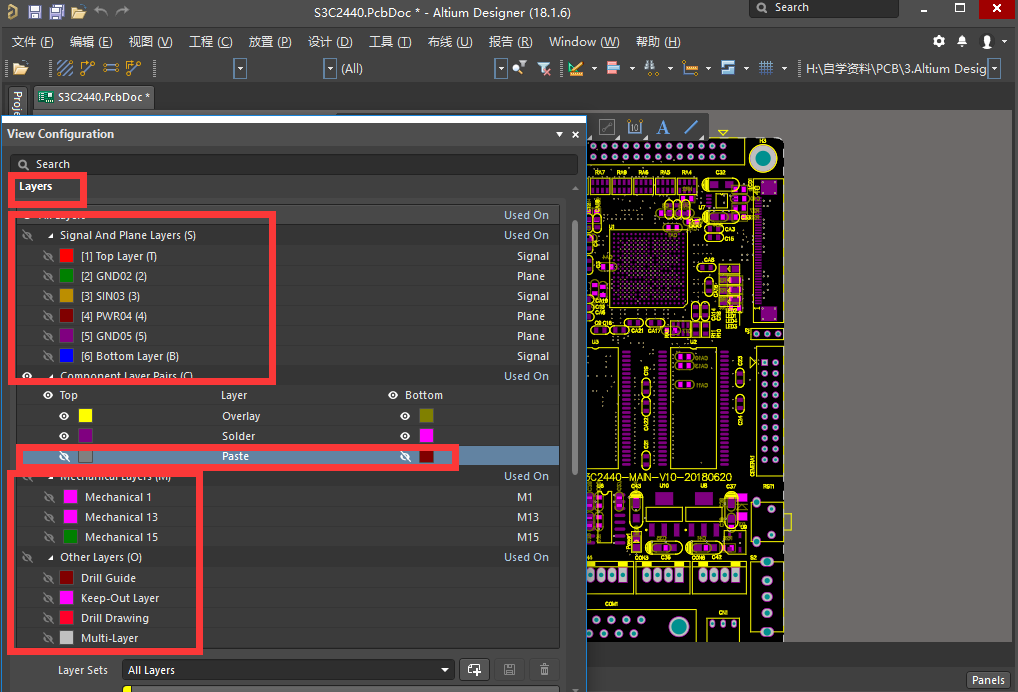The height and width of the screenshot is (692, 1018).
Task: Click the design rule check icon
Action: pos(575,68)
